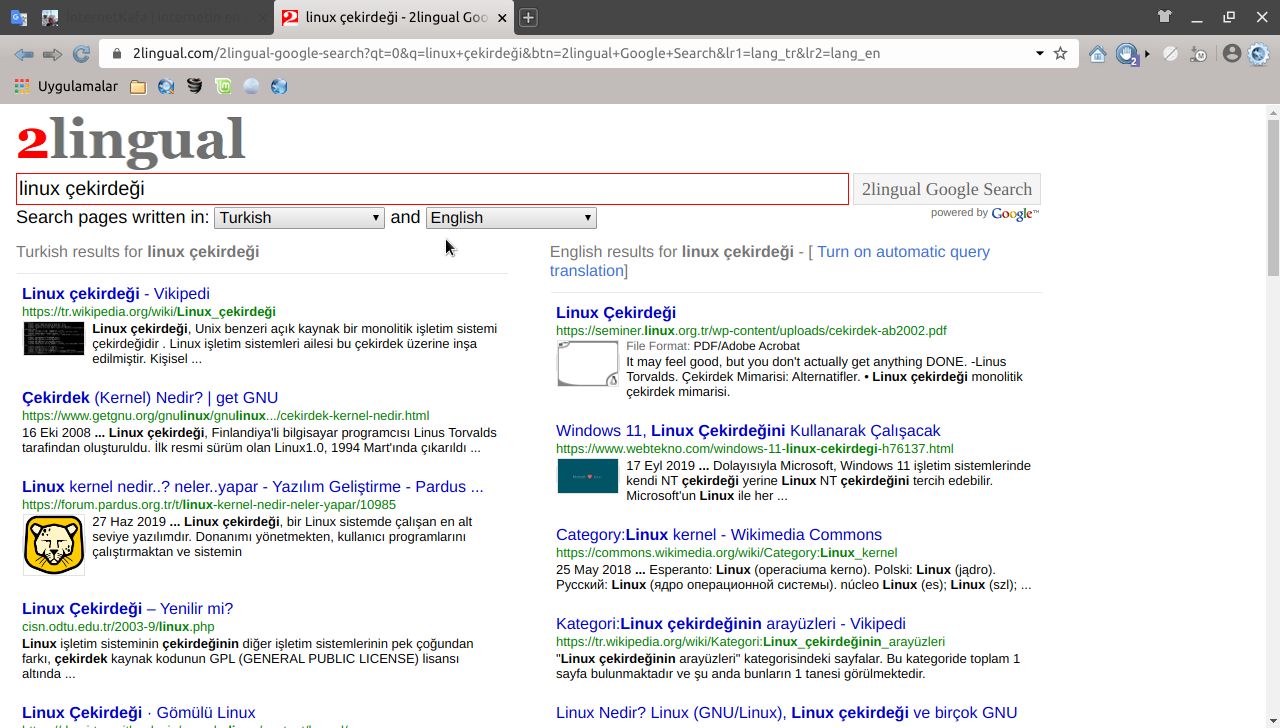The width and height of the screenshot is (1280, 728).
Task: Open the home page icon in toolbar
Action: (x=1098, y=54)
